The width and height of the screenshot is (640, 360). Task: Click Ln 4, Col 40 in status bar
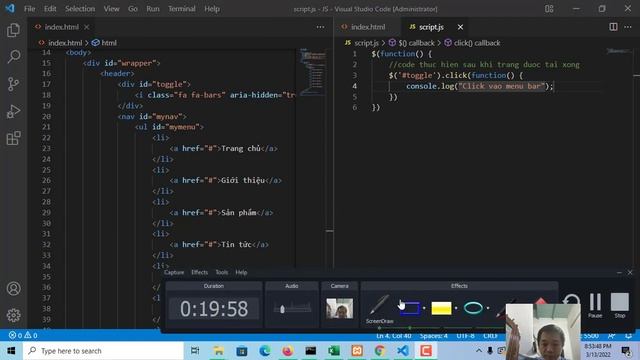(x=393, y=336)
